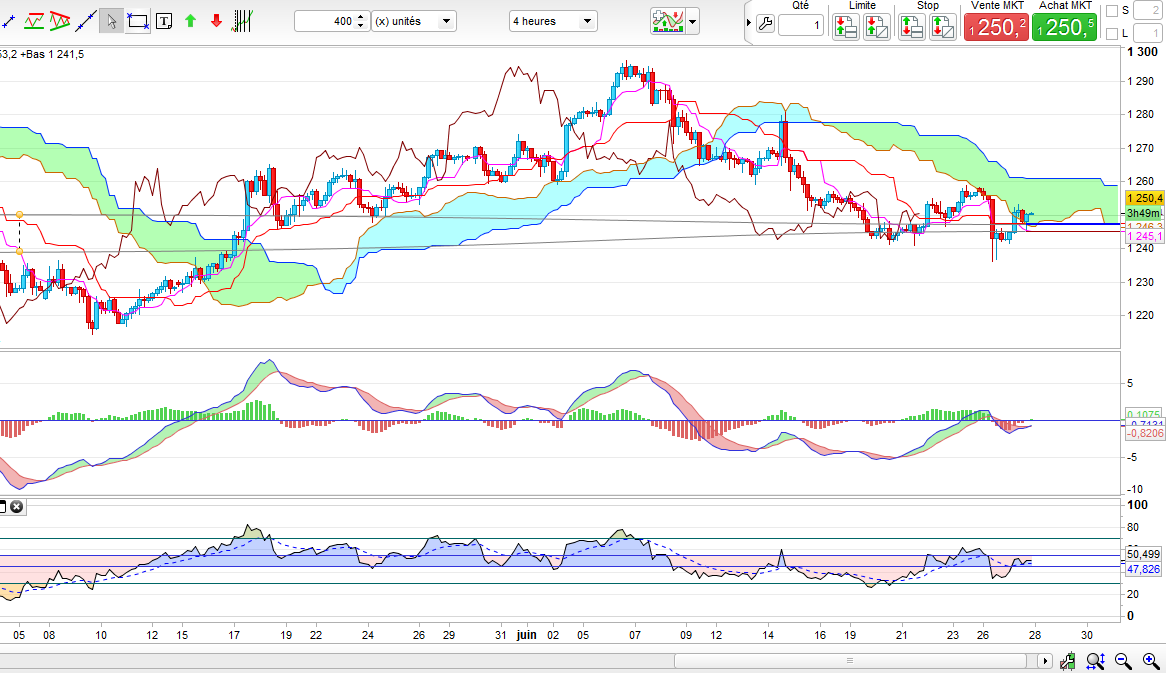The height and width of the screenshot is (673, 1166).
Task: Add a text annotation with the T tool
Action: coord(164,20)
